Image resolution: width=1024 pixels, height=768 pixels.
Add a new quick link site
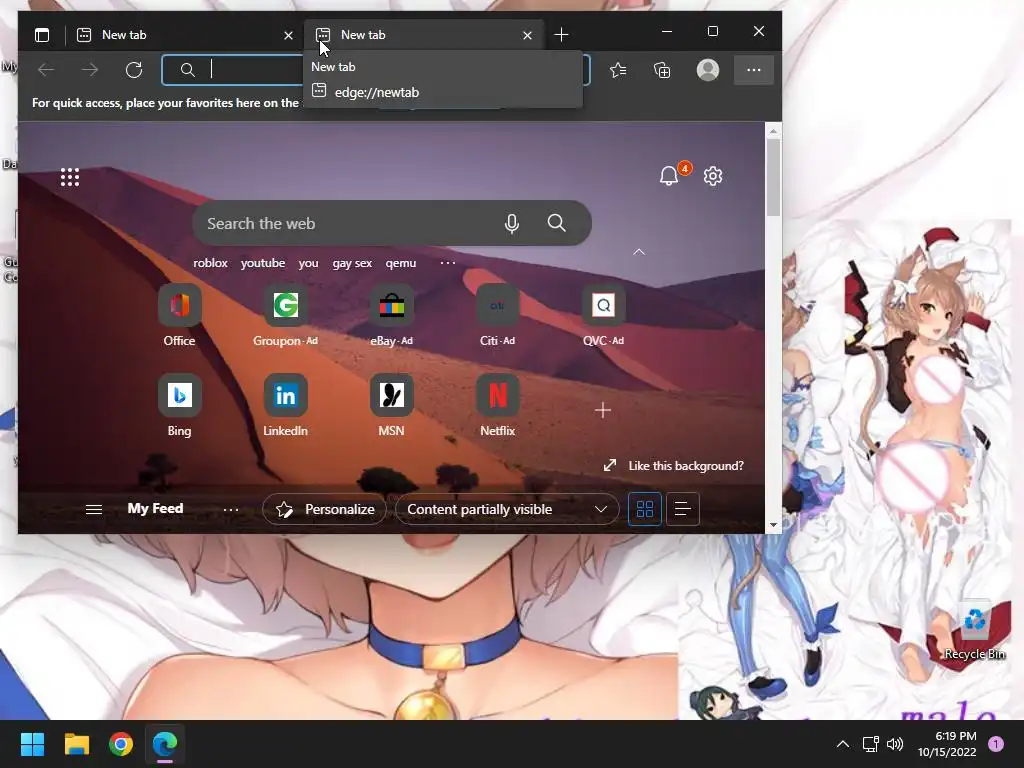[x=603, y=410]
